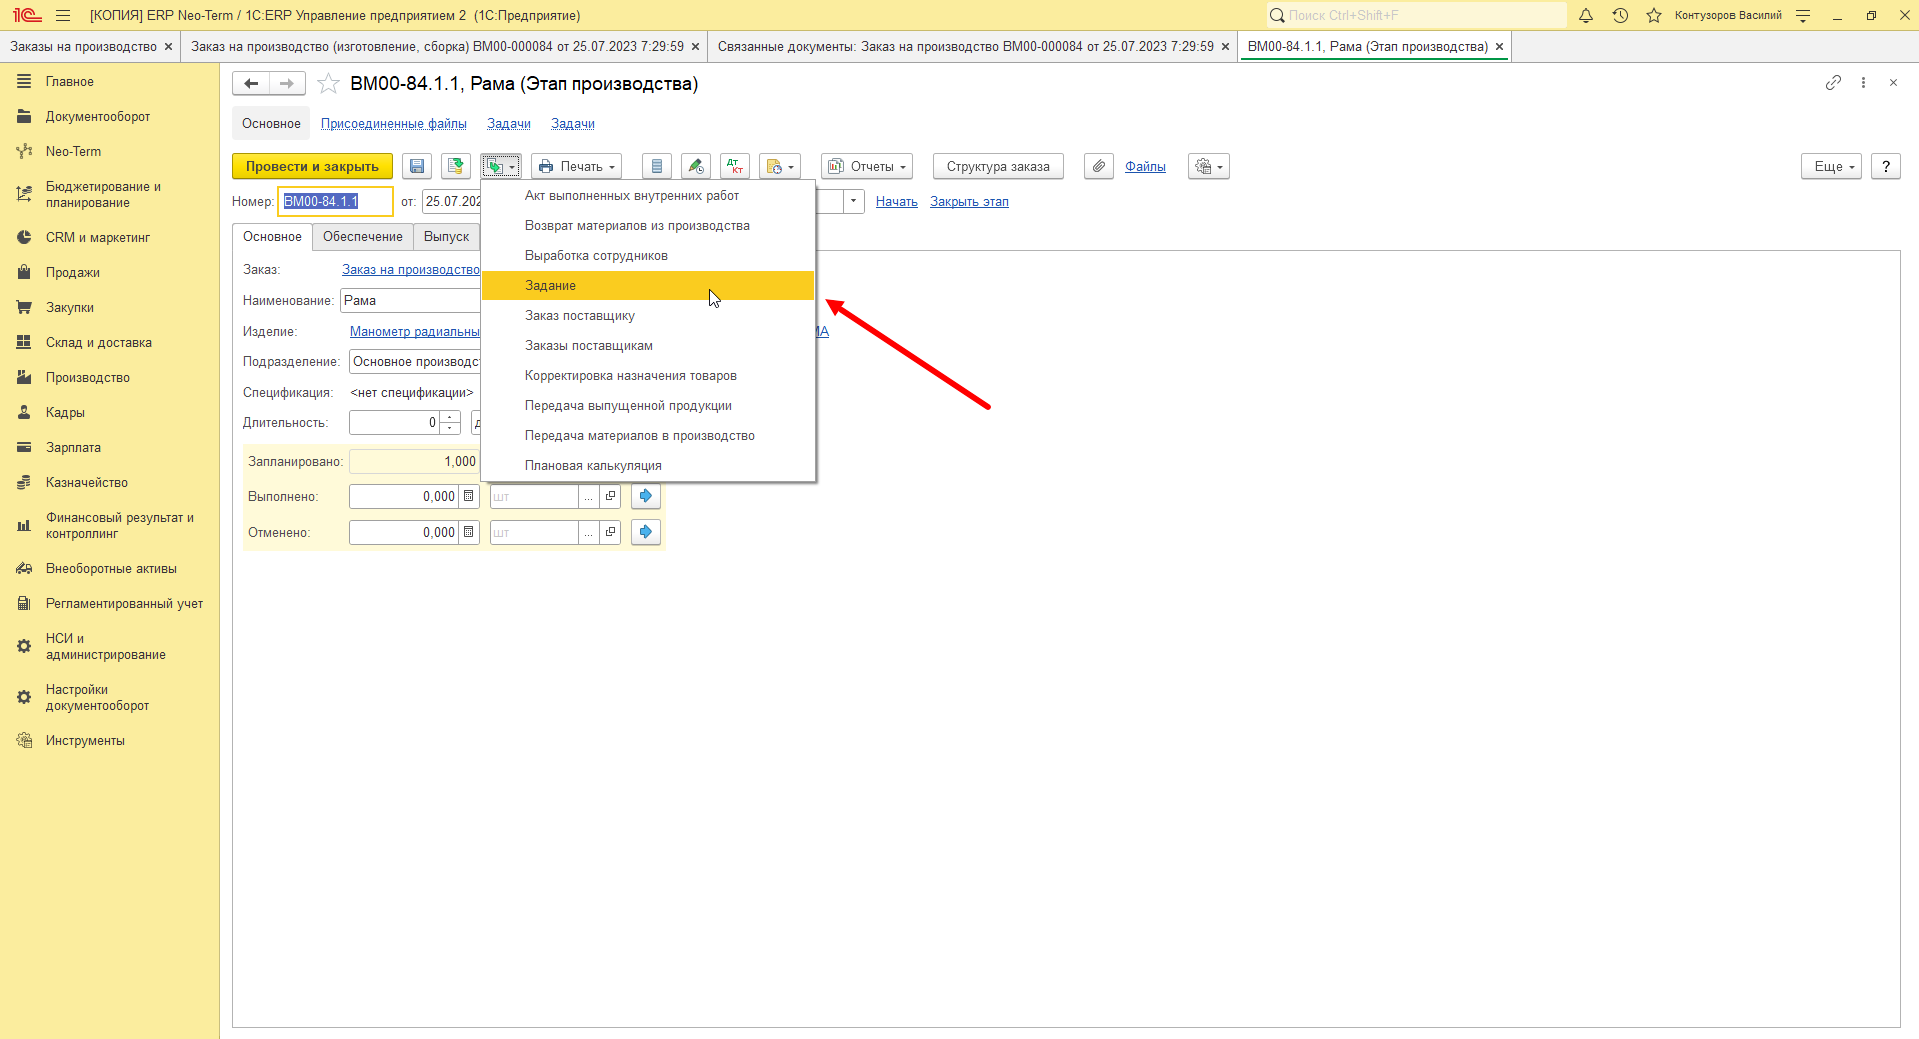Screen dimensions: 1919x1039
Task: Select Задание from the dropdown menu
Action: point(648,286)
